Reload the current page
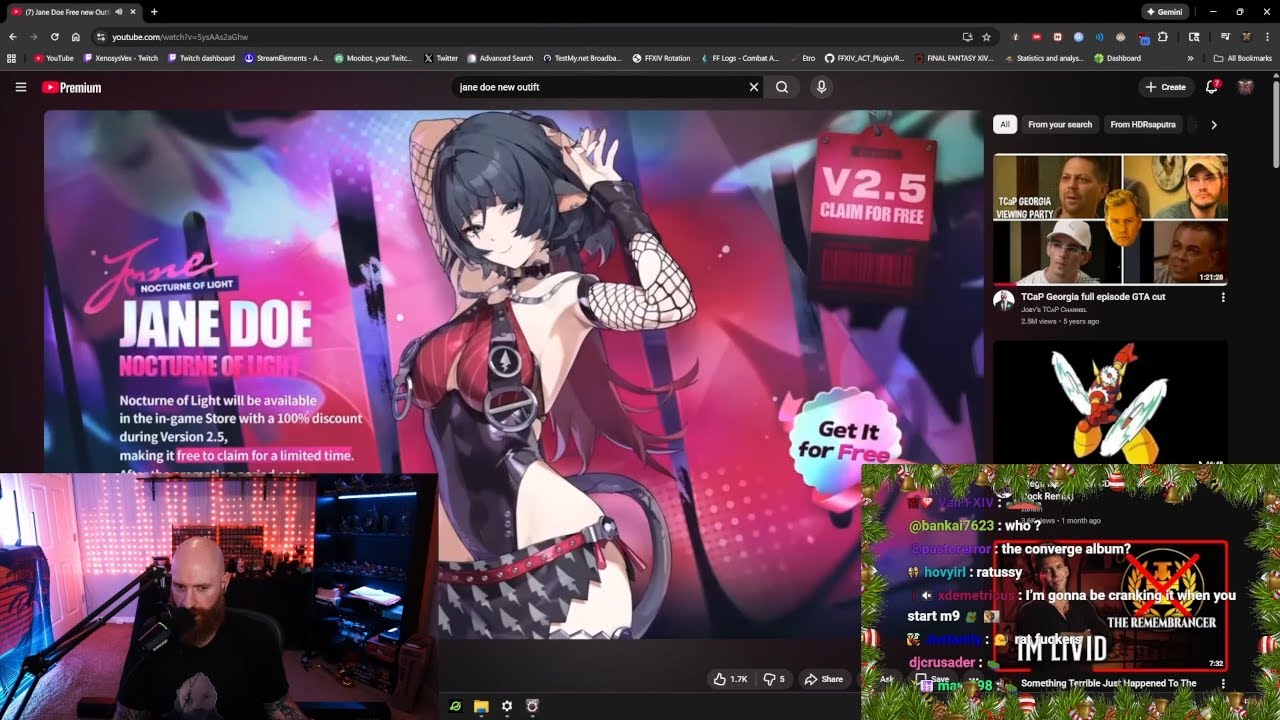The image size is (1280, 720). tap(55, 36)
